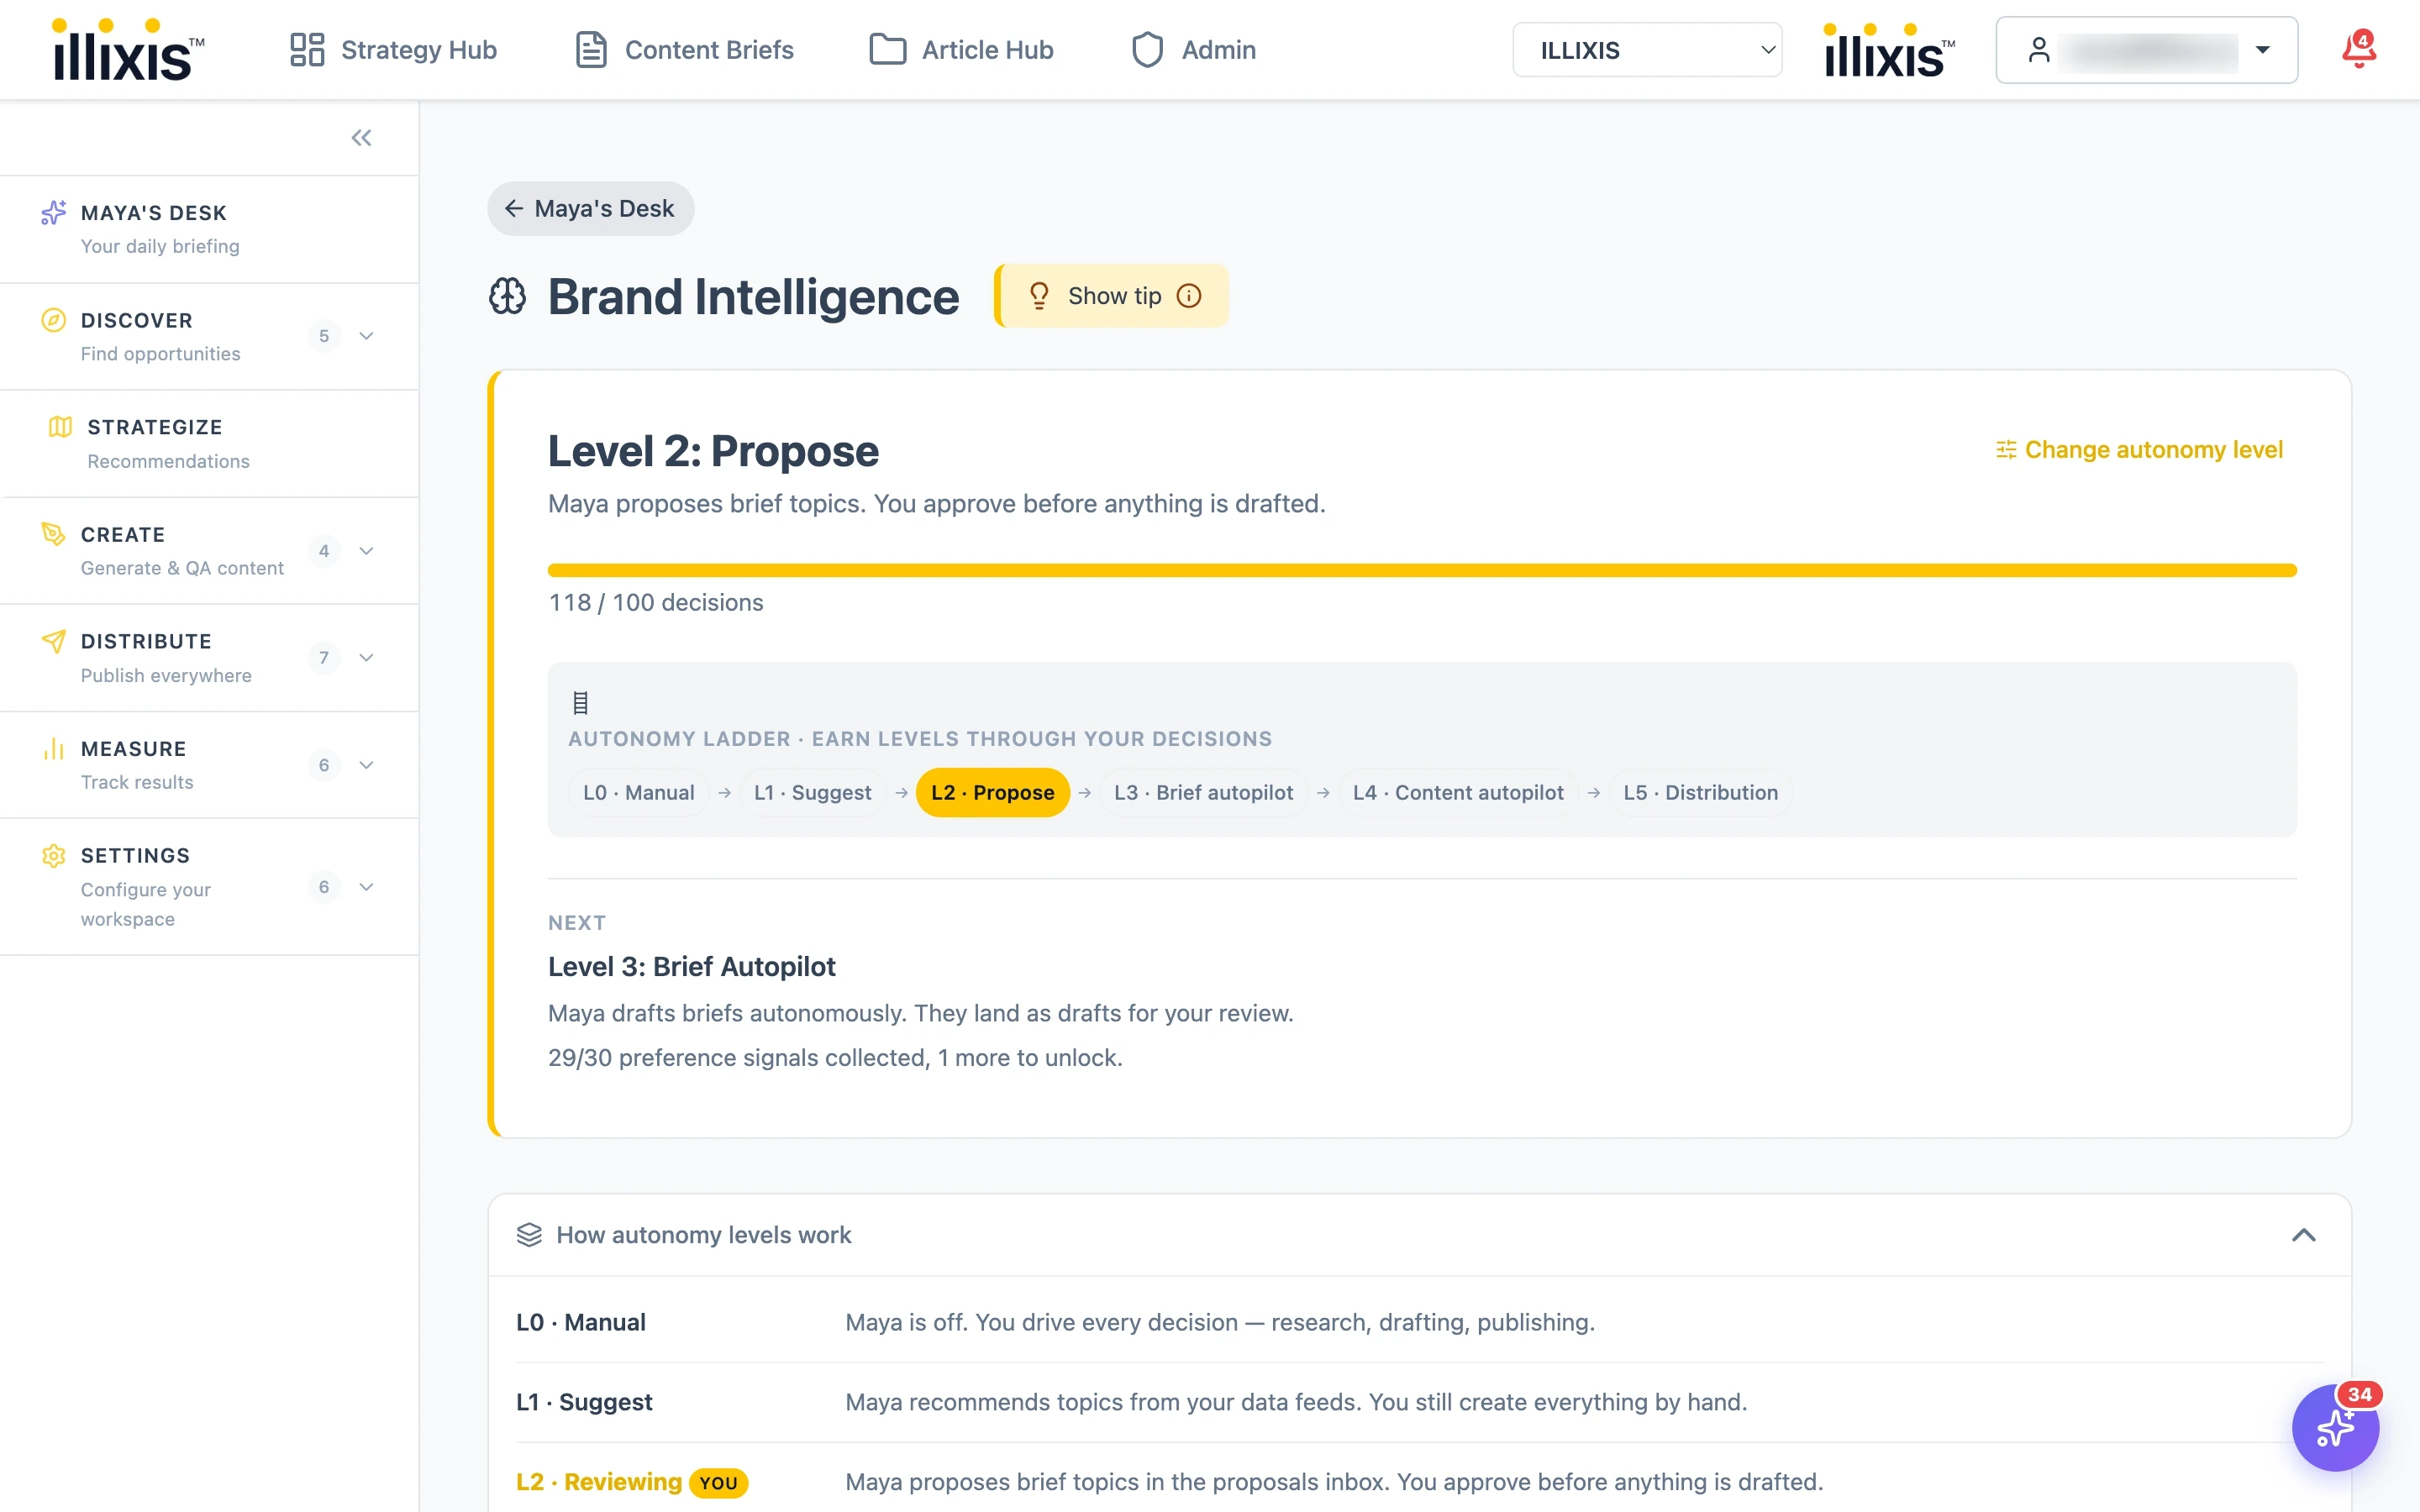The image size is (2420, 1512).
Task: Click the L2 · Reviewing row label
Action: pyautogui.click(x=599, y=1482)
